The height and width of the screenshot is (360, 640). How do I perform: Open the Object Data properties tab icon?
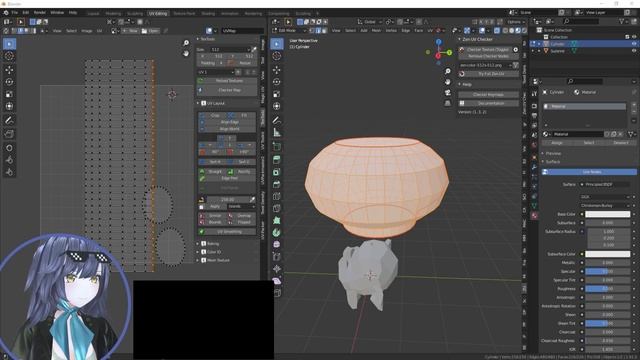[x=534, y=206]
